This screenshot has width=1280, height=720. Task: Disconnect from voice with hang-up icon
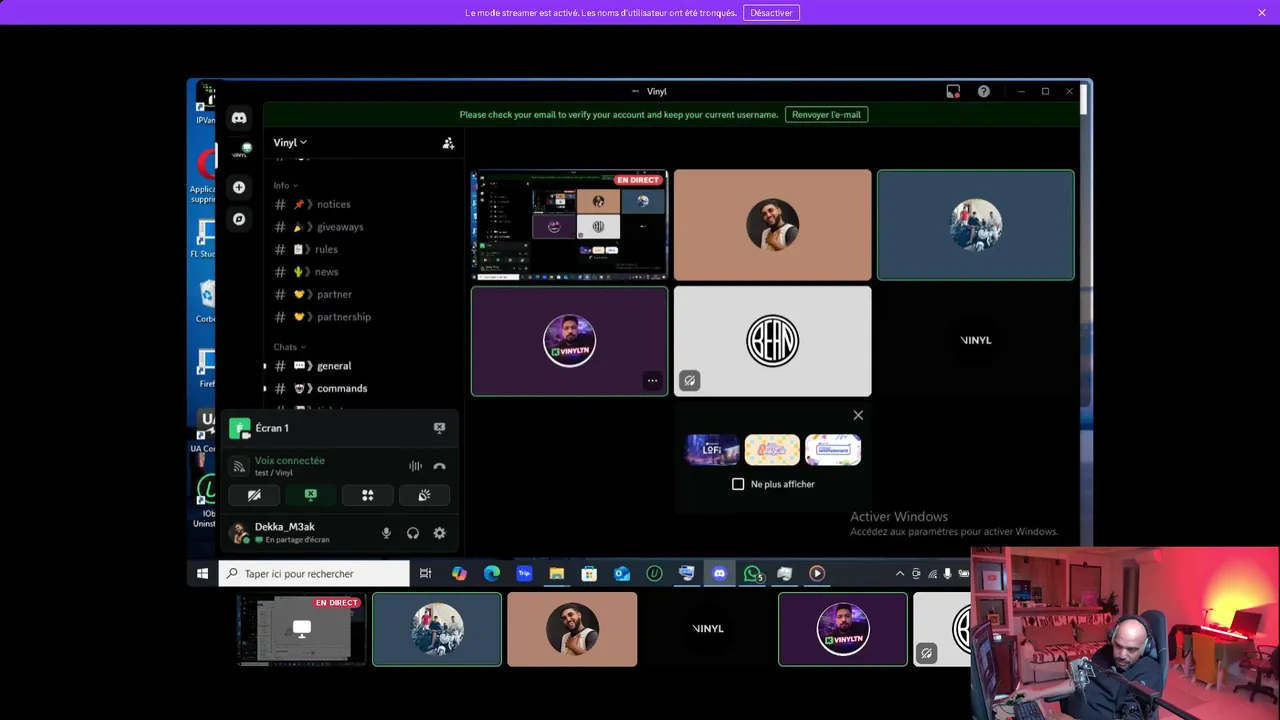439,466
